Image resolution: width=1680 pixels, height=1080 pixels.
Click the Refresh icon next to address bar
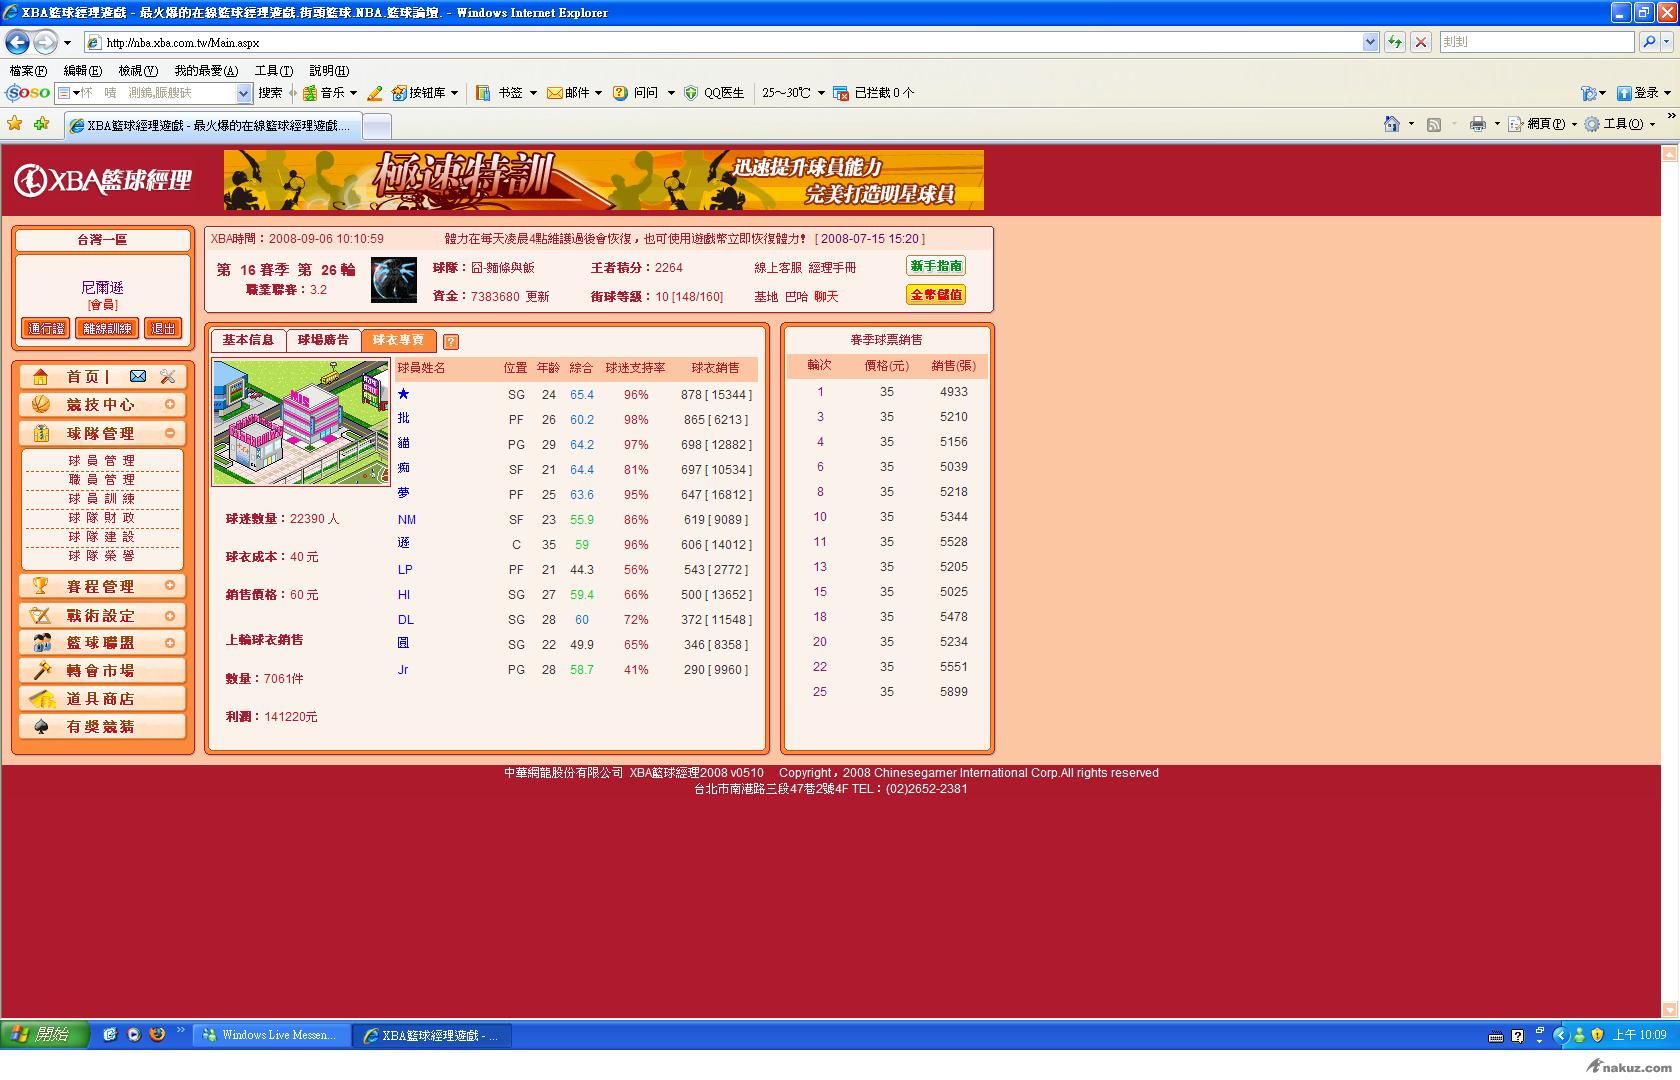pos(1394,42)
